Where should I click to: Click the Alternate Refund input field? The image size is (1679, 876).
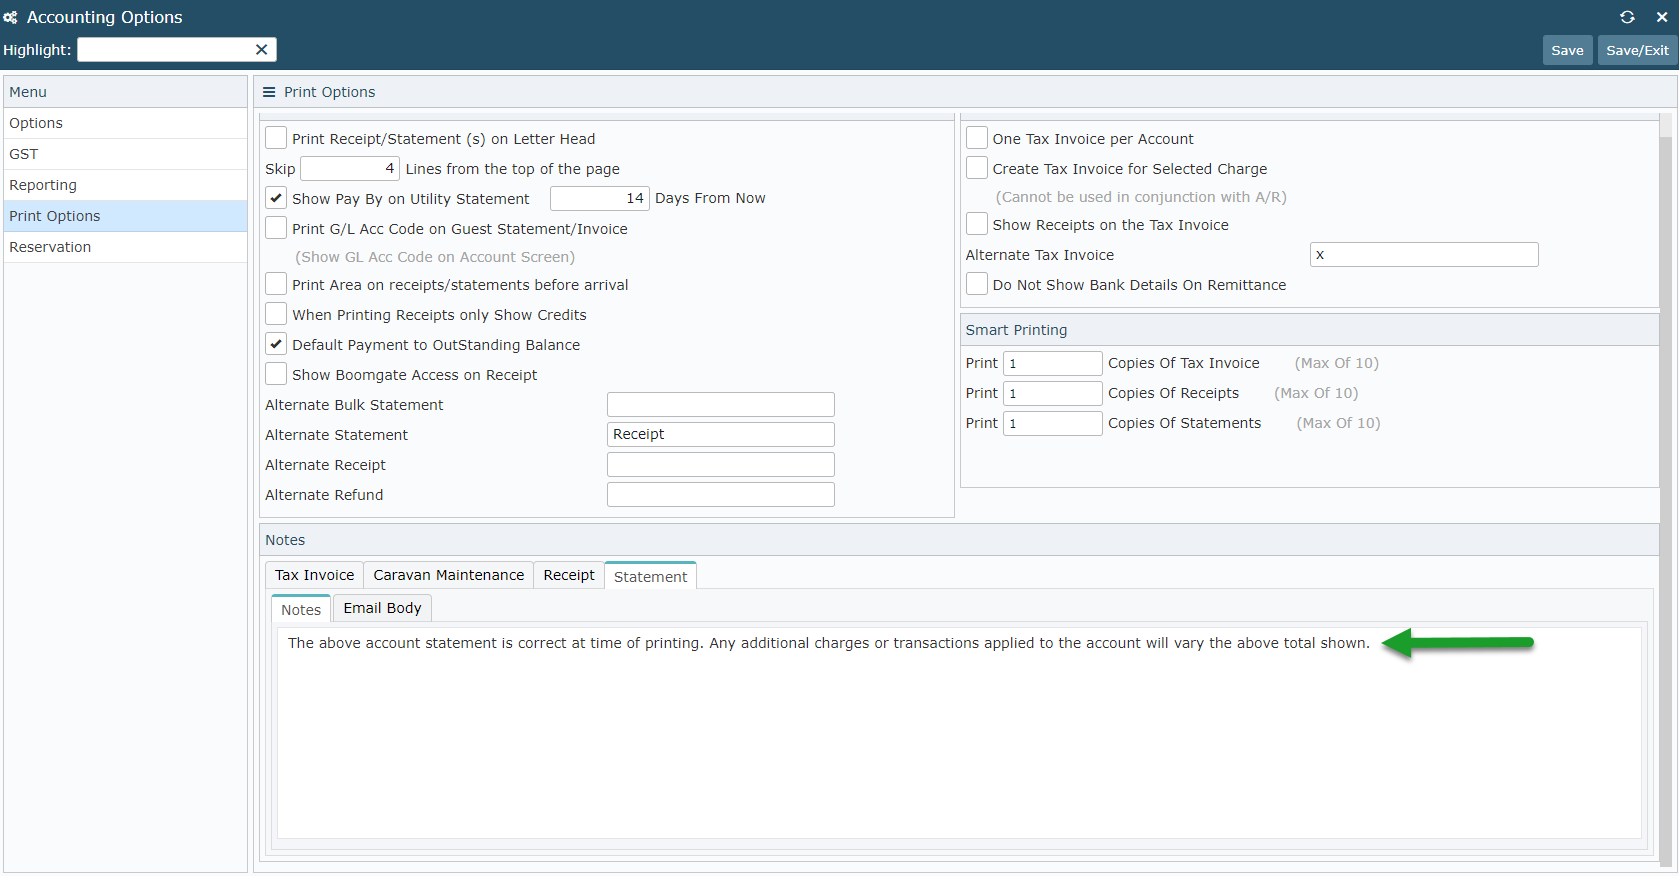720,494
